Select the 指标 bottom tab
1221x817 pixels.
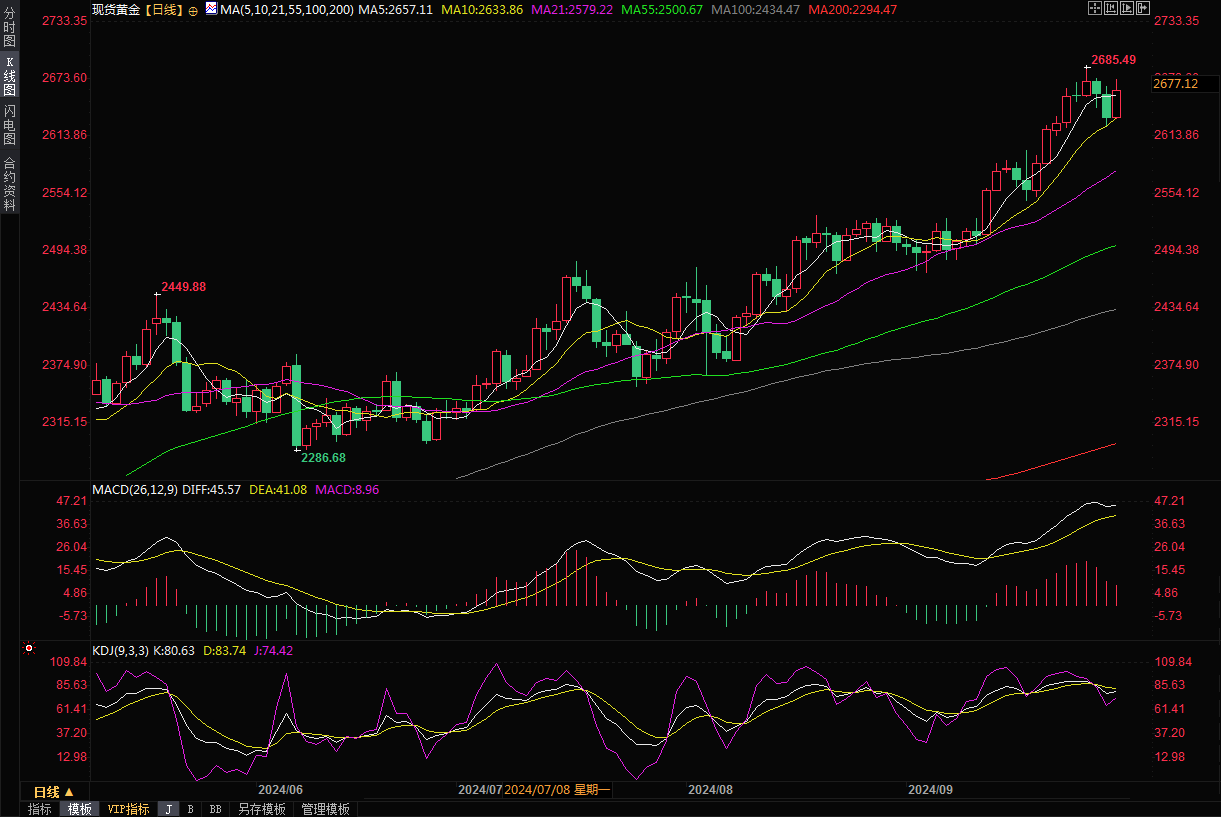point(40,809)
